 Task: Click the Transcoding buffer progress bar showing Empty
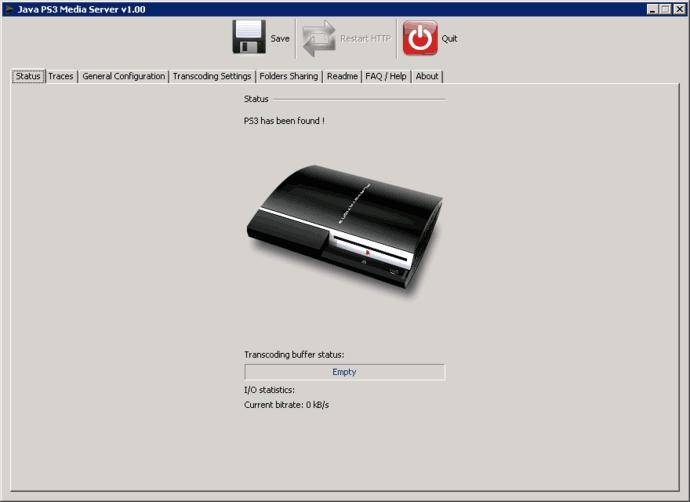[x=345, y=372]
